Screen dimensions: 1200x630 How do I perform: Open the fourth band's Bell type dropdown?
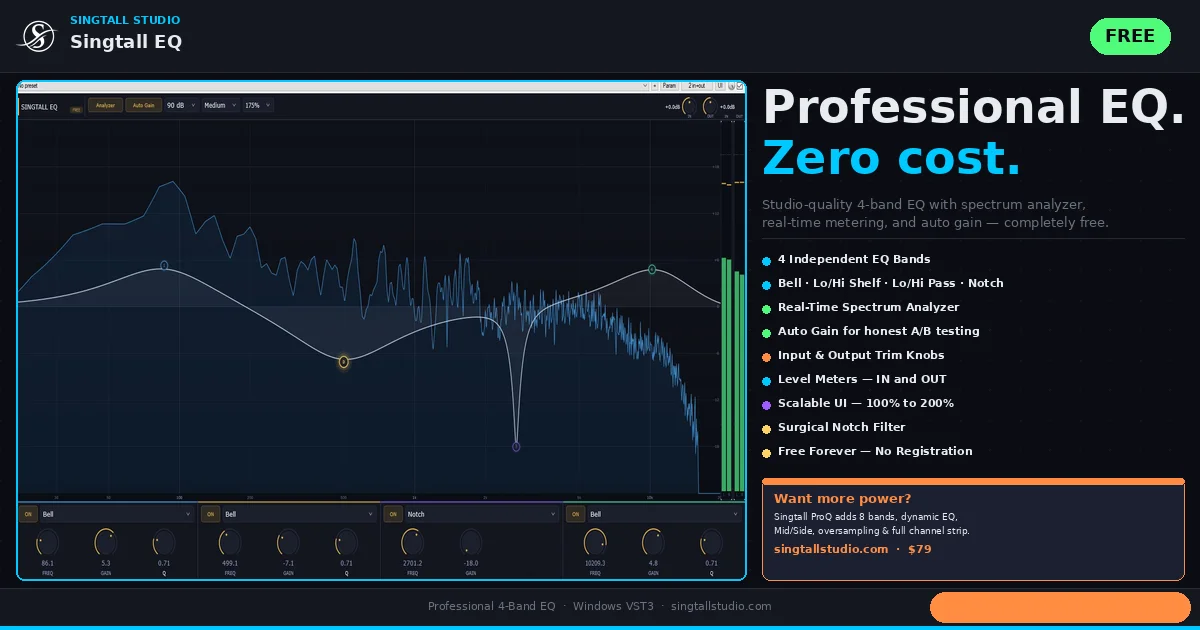point(663,514)
